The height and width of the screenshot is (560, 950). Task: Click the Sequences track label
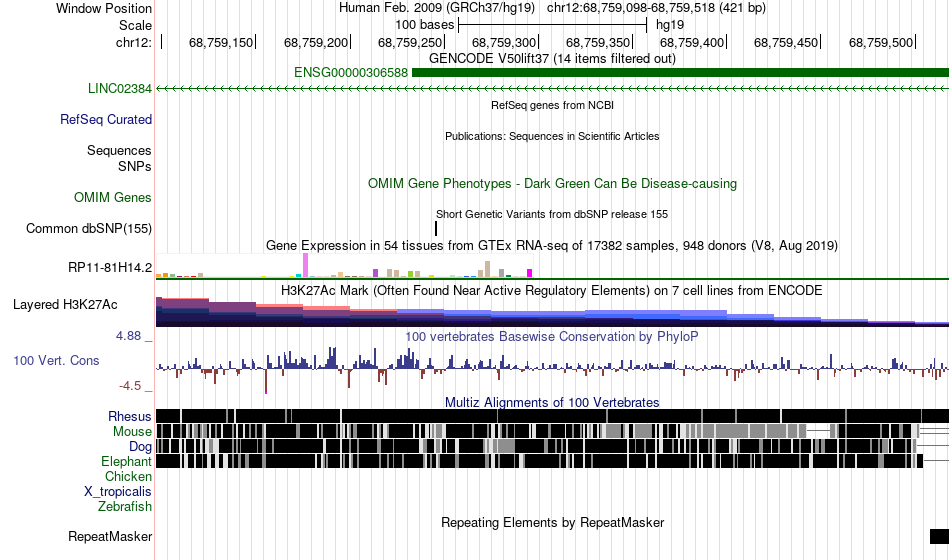[x=119, y=150]
